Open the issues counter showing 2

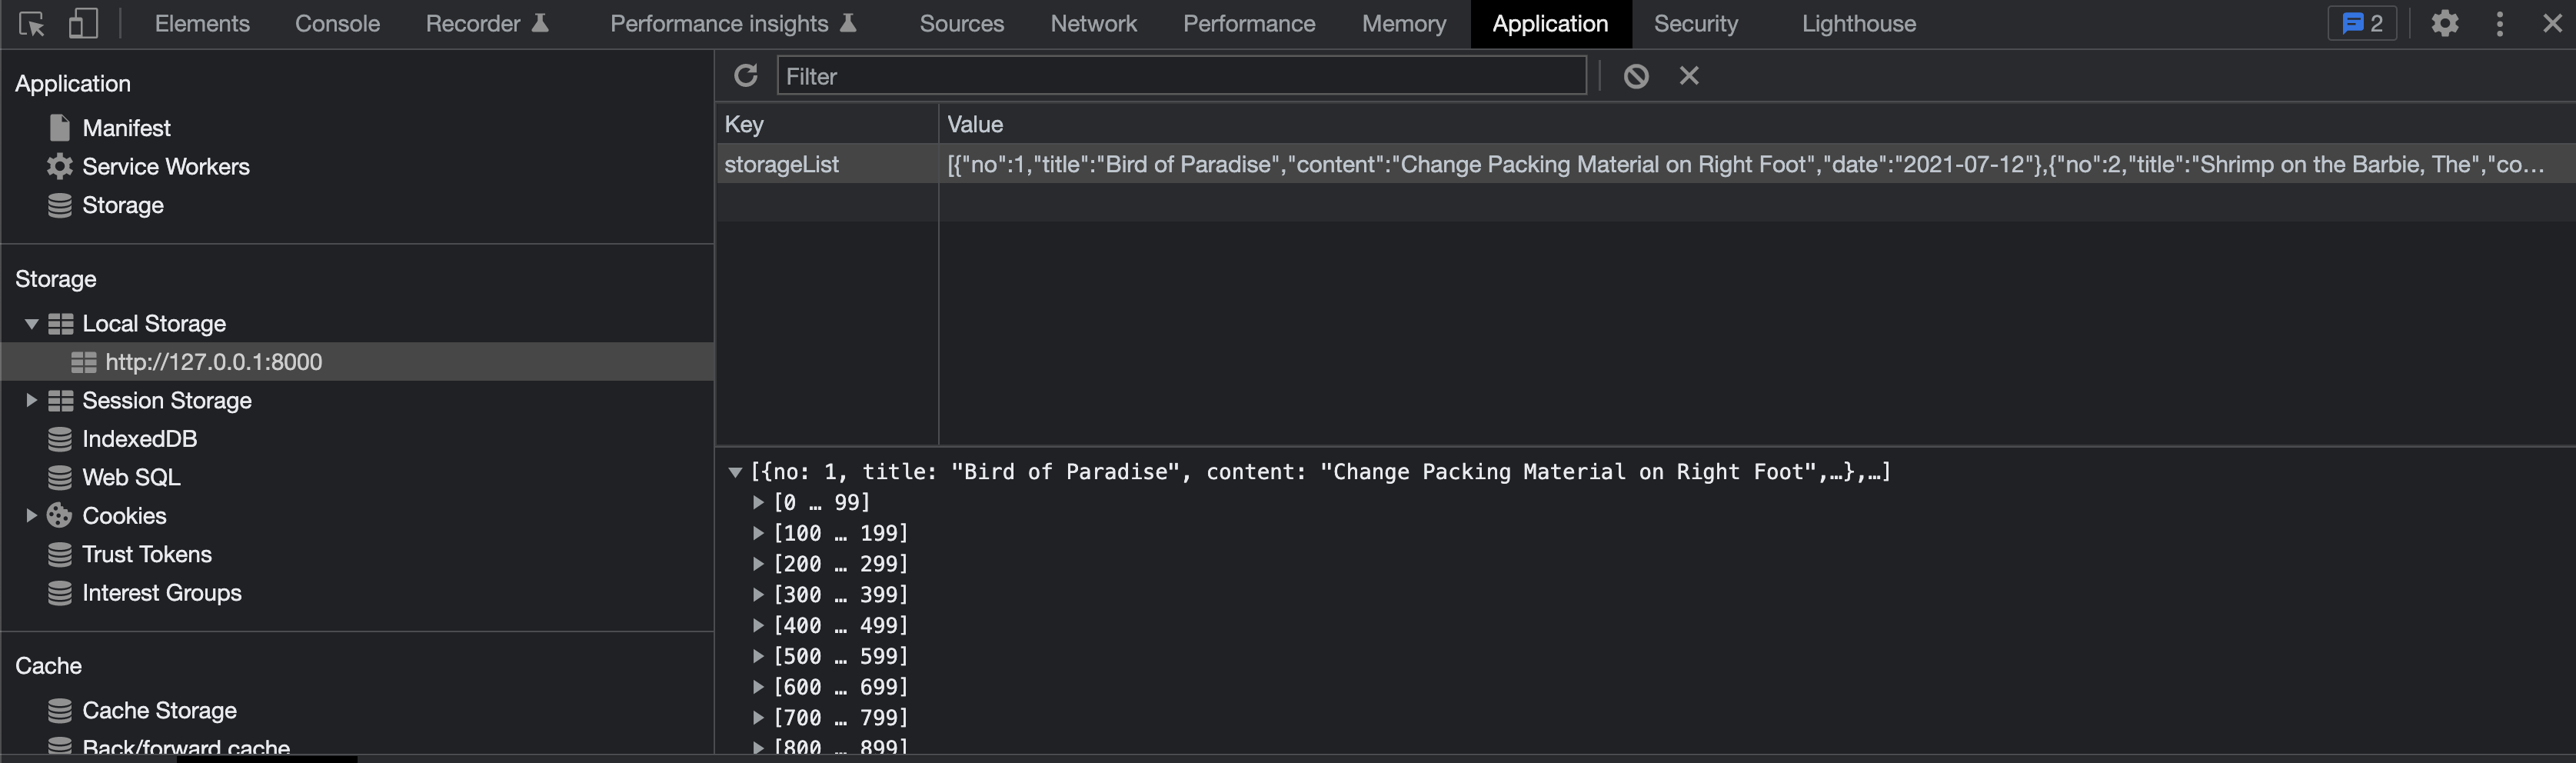[2362, 24]
